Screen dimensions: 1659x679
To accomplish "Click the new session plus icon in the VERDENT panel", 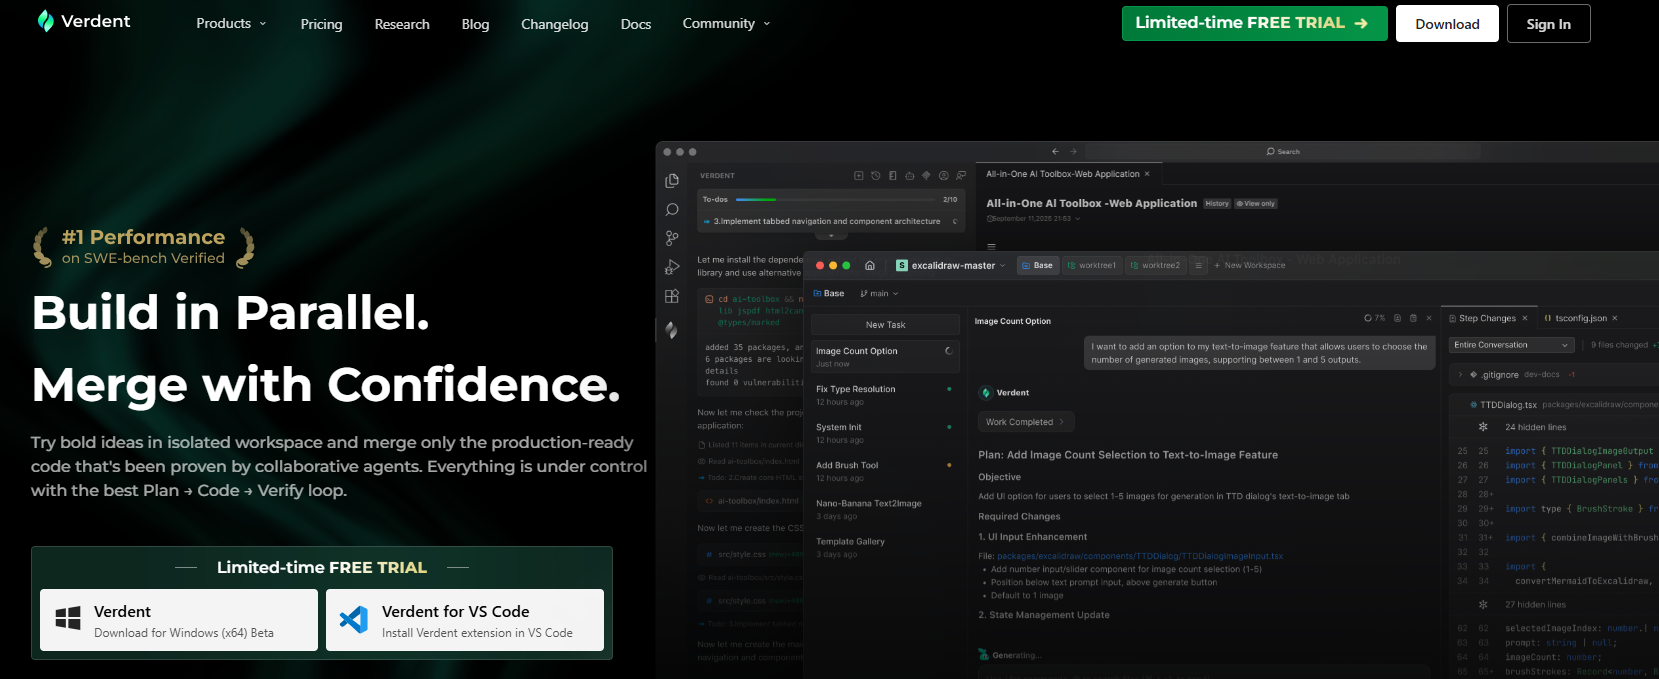I will click(x=858, y=175).
